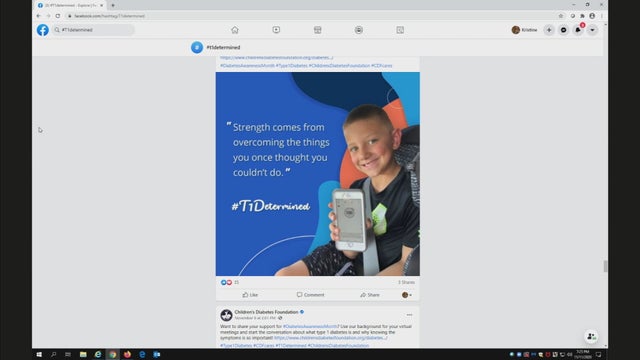Close the #T1determined browser tab
This screenshot has width=640, height=360.
[102, 5]
